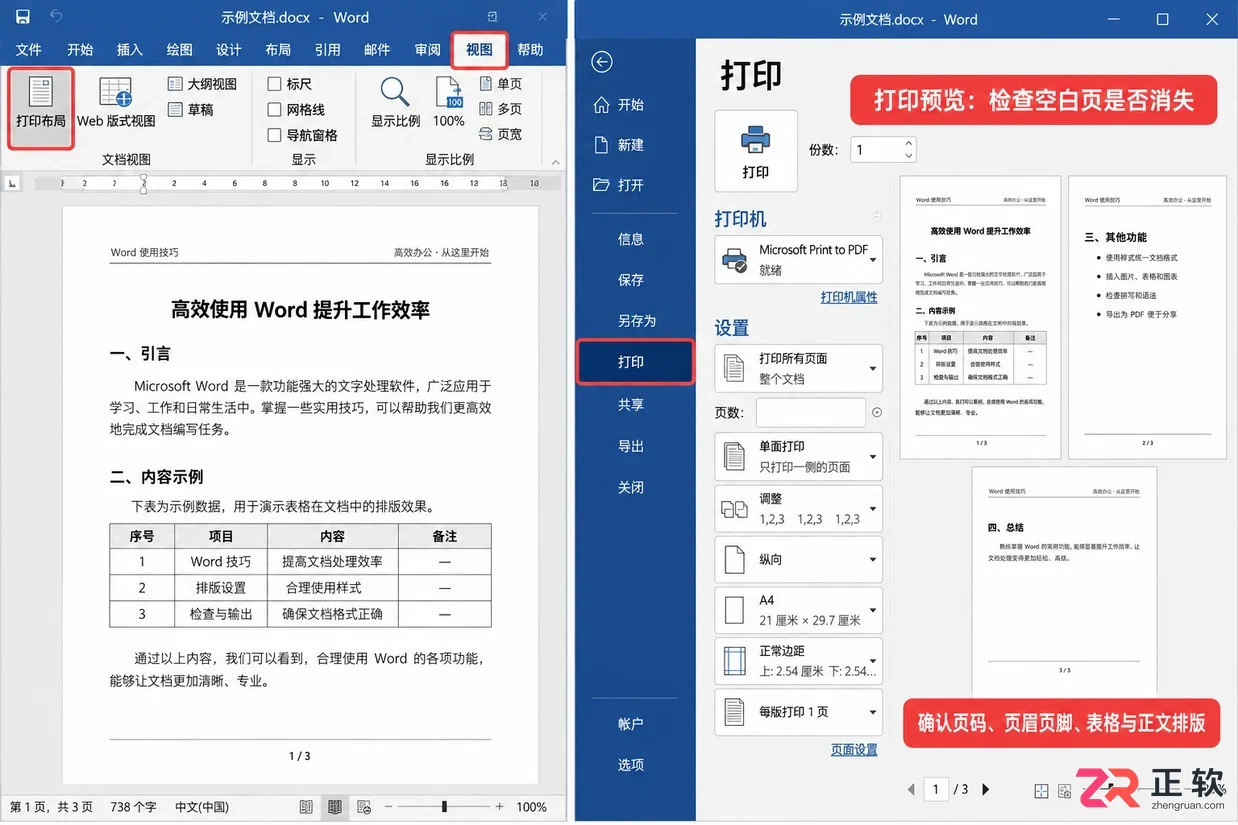Click the info icon beside the 页数 field
The width and height of the screenshot is (1238, 825).
[877, 412]
